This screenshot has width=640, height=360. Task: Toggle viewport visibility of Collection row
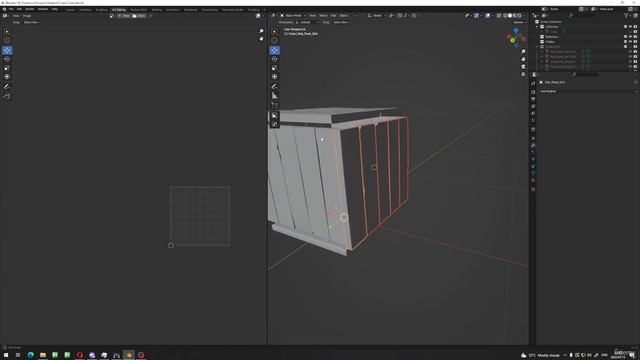pos(630,27)
